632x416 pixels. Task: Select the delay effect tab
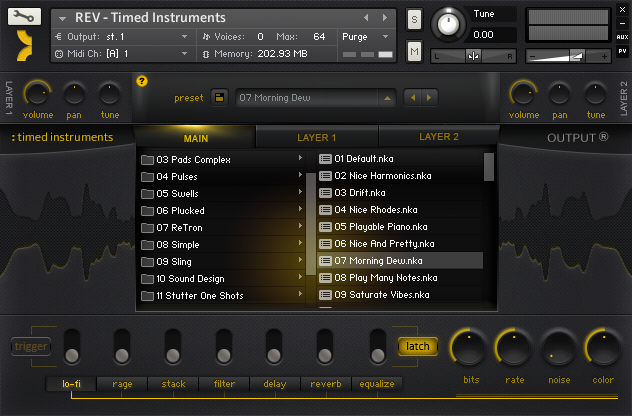pos(274,383)
